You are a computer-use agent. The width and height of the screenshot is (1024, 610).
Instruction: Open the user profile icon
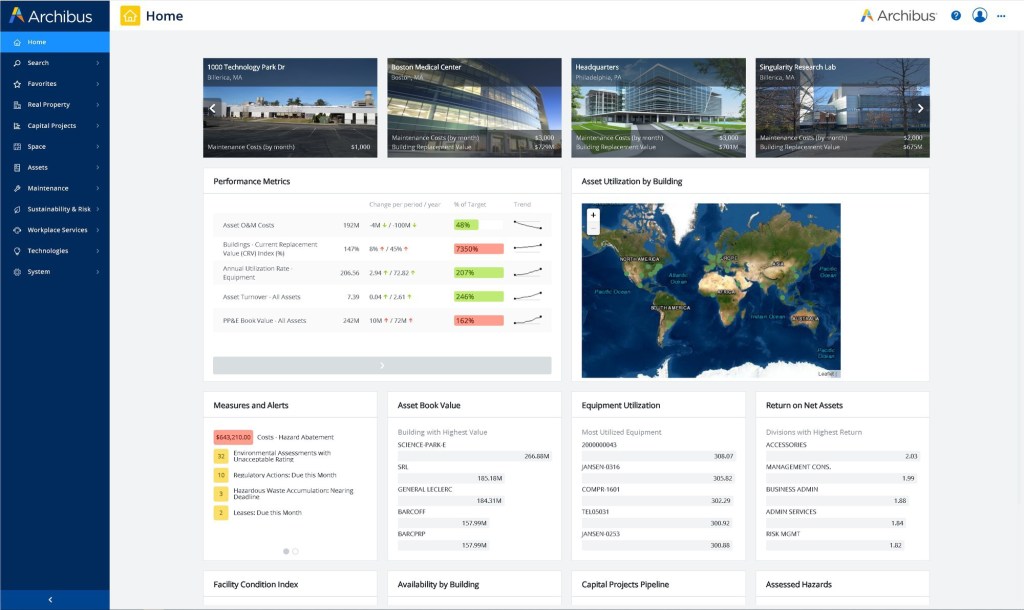tap(980, 16)
